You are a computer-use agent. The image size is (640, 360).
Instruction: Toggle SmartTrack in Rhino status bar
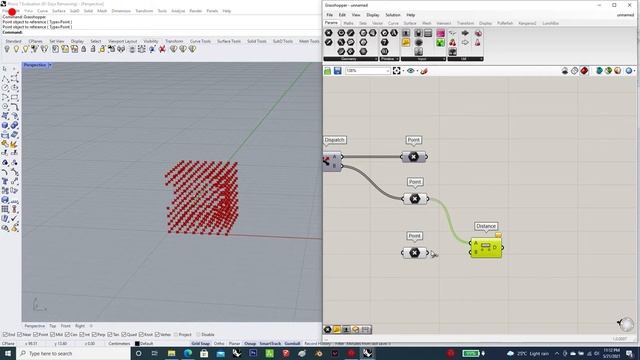(270, 344)
